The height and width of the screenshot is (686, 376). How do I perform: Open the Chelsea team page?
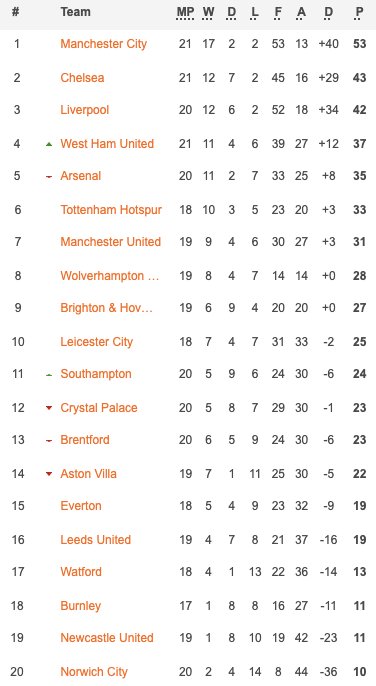[x=82, y=78]
